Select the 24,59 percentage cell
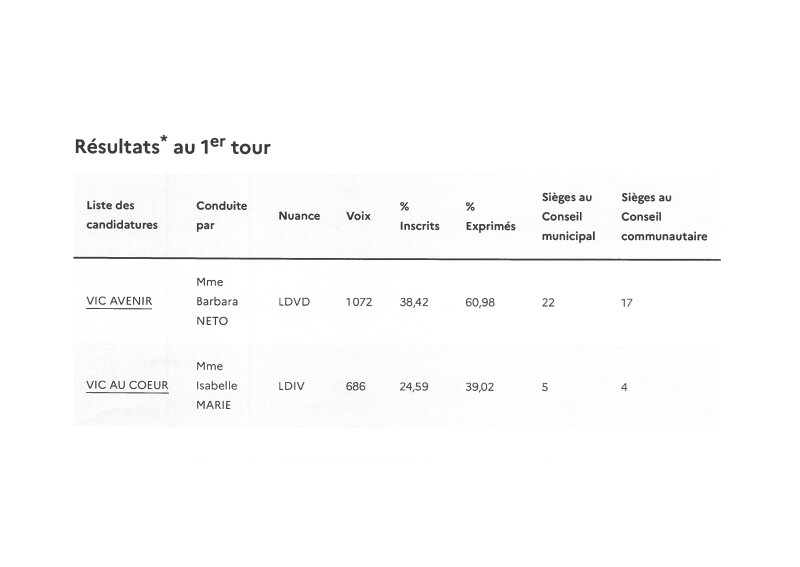 pos(414,386)
